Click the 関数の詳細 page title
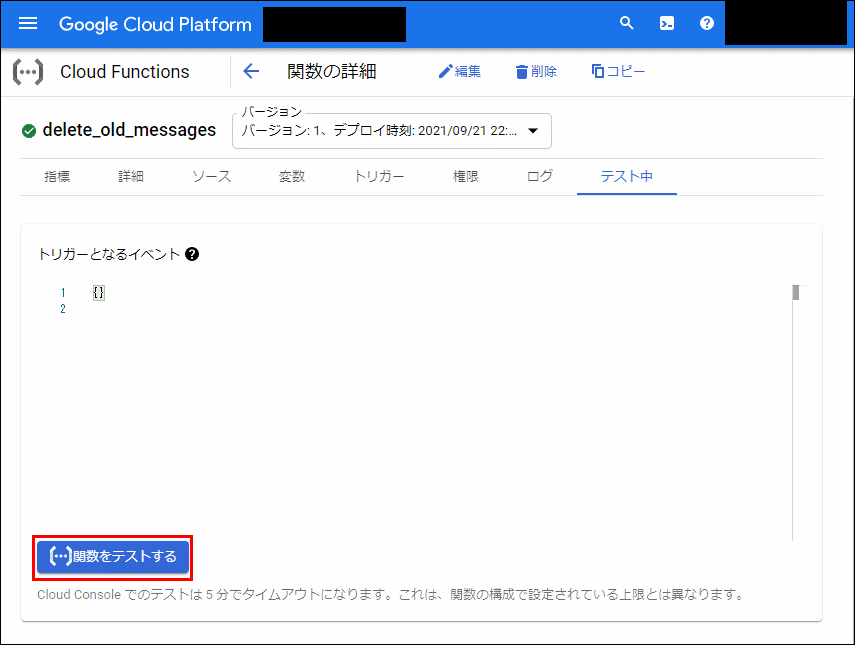Screen dimensions: 855x645 pyautogui.click(x=332, y=71)
